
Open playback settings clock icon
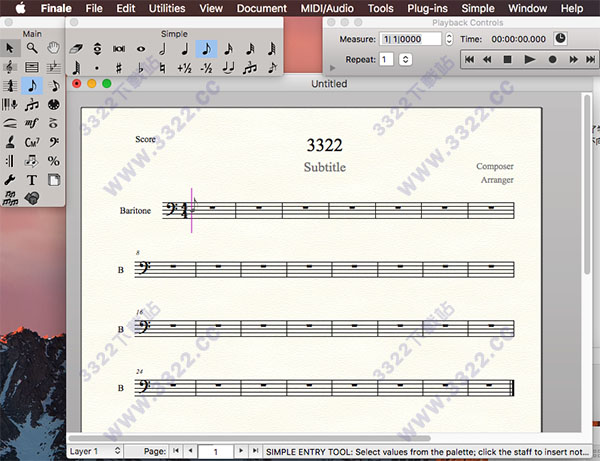tap(560, 38)
